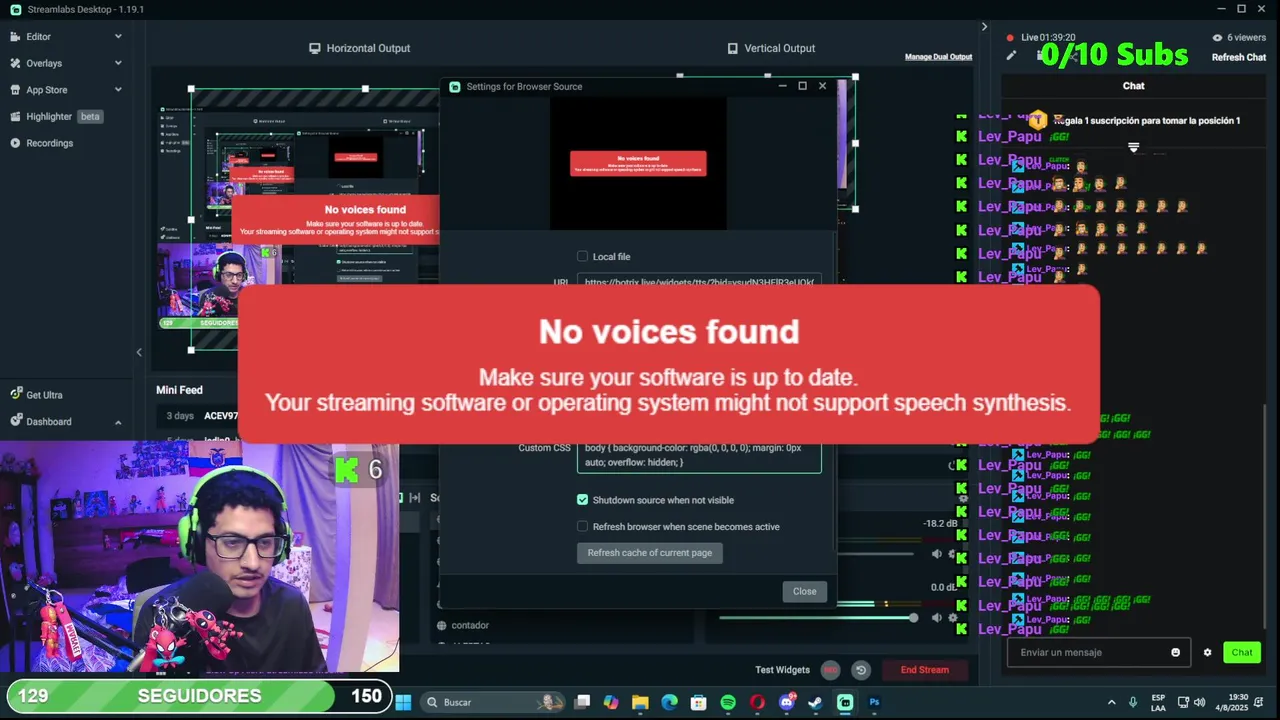Open Spotify from the taskbar
Viewport: 1280px width, 720px height.
pyautogui.click(x=728, y=702)
